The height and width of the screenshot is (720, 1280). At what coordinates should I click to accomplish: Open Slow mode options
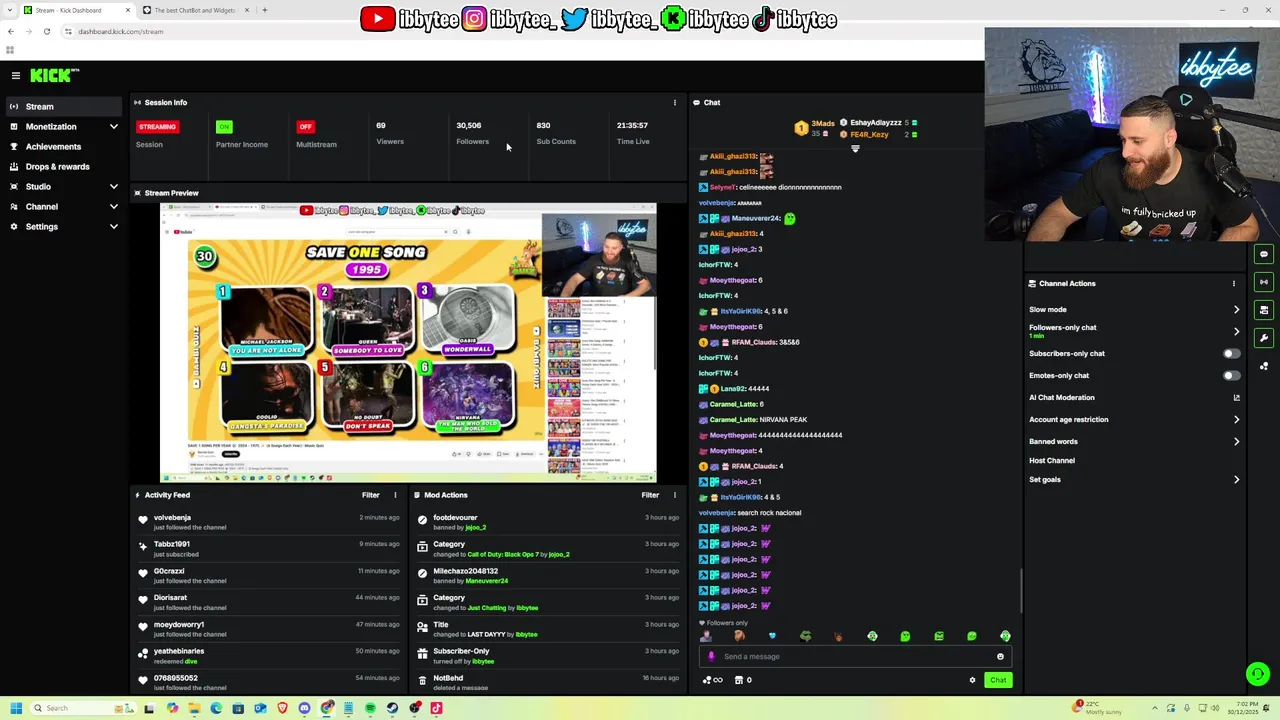click(1134, 310)
